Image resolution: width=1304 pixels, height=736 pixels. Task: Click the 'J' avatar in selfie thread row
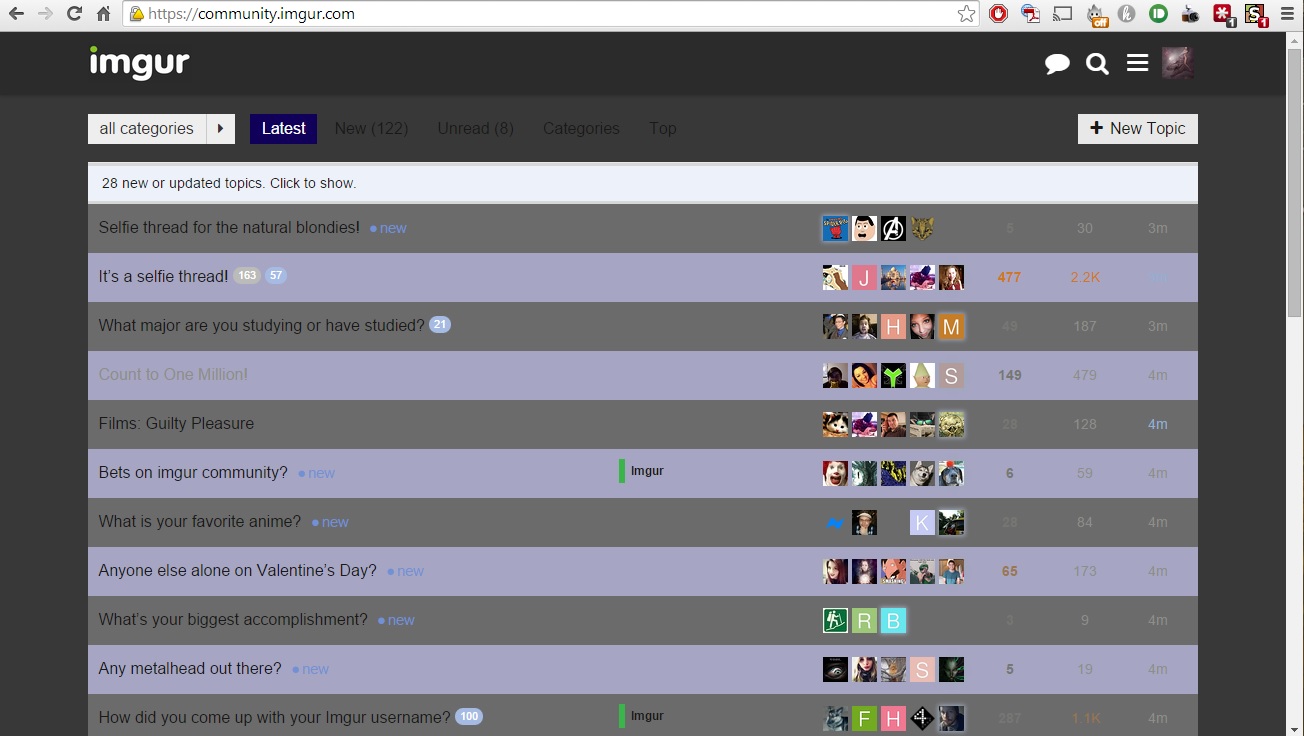click(x=864, y=277)
